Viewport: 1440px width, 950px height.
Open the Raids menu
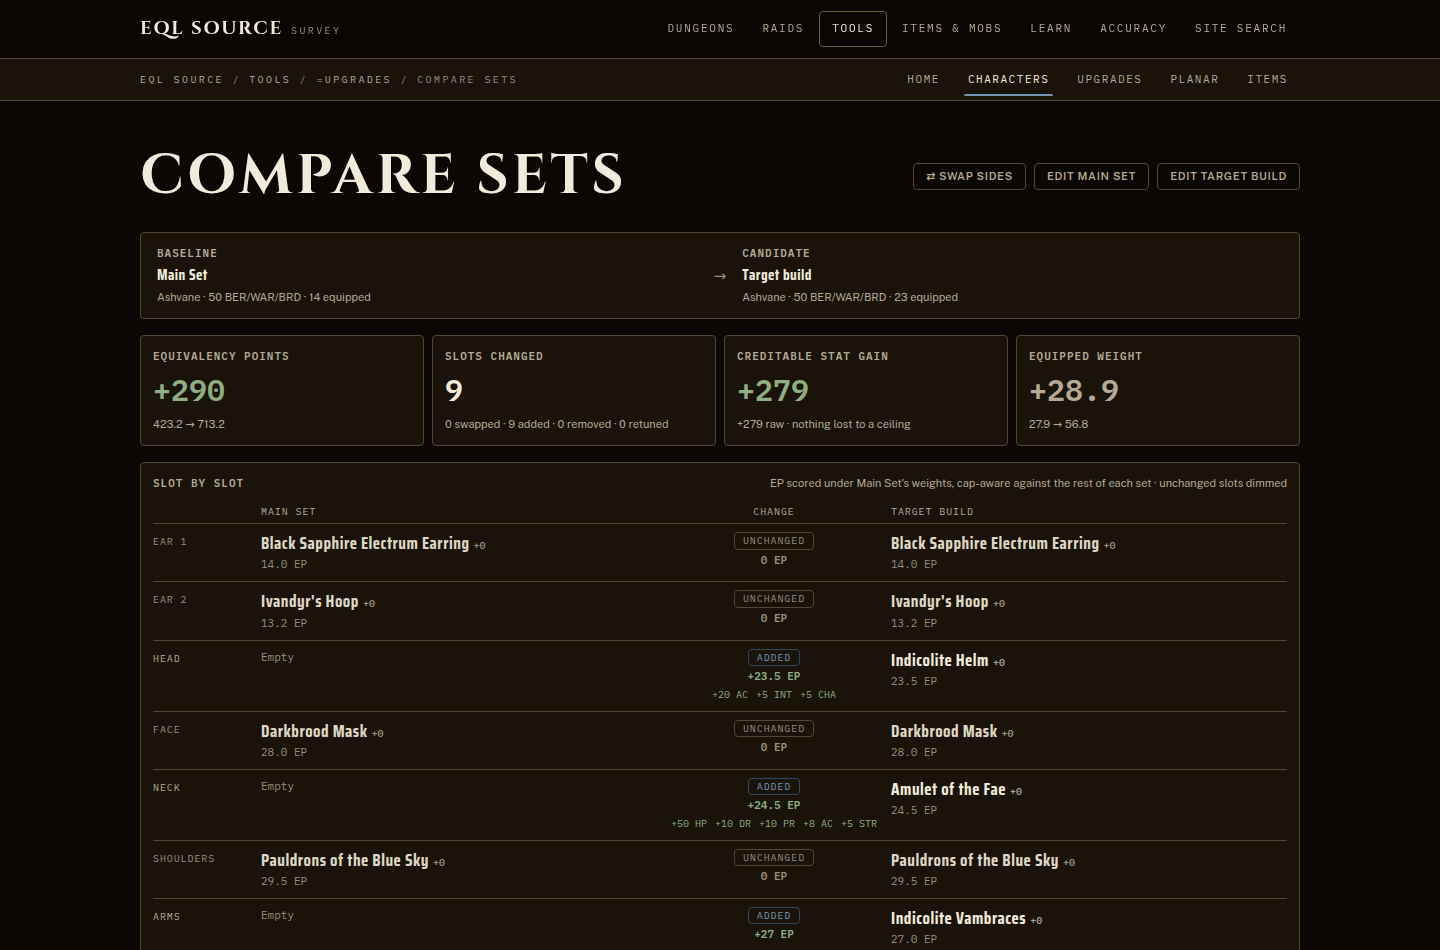coord(783,29)
